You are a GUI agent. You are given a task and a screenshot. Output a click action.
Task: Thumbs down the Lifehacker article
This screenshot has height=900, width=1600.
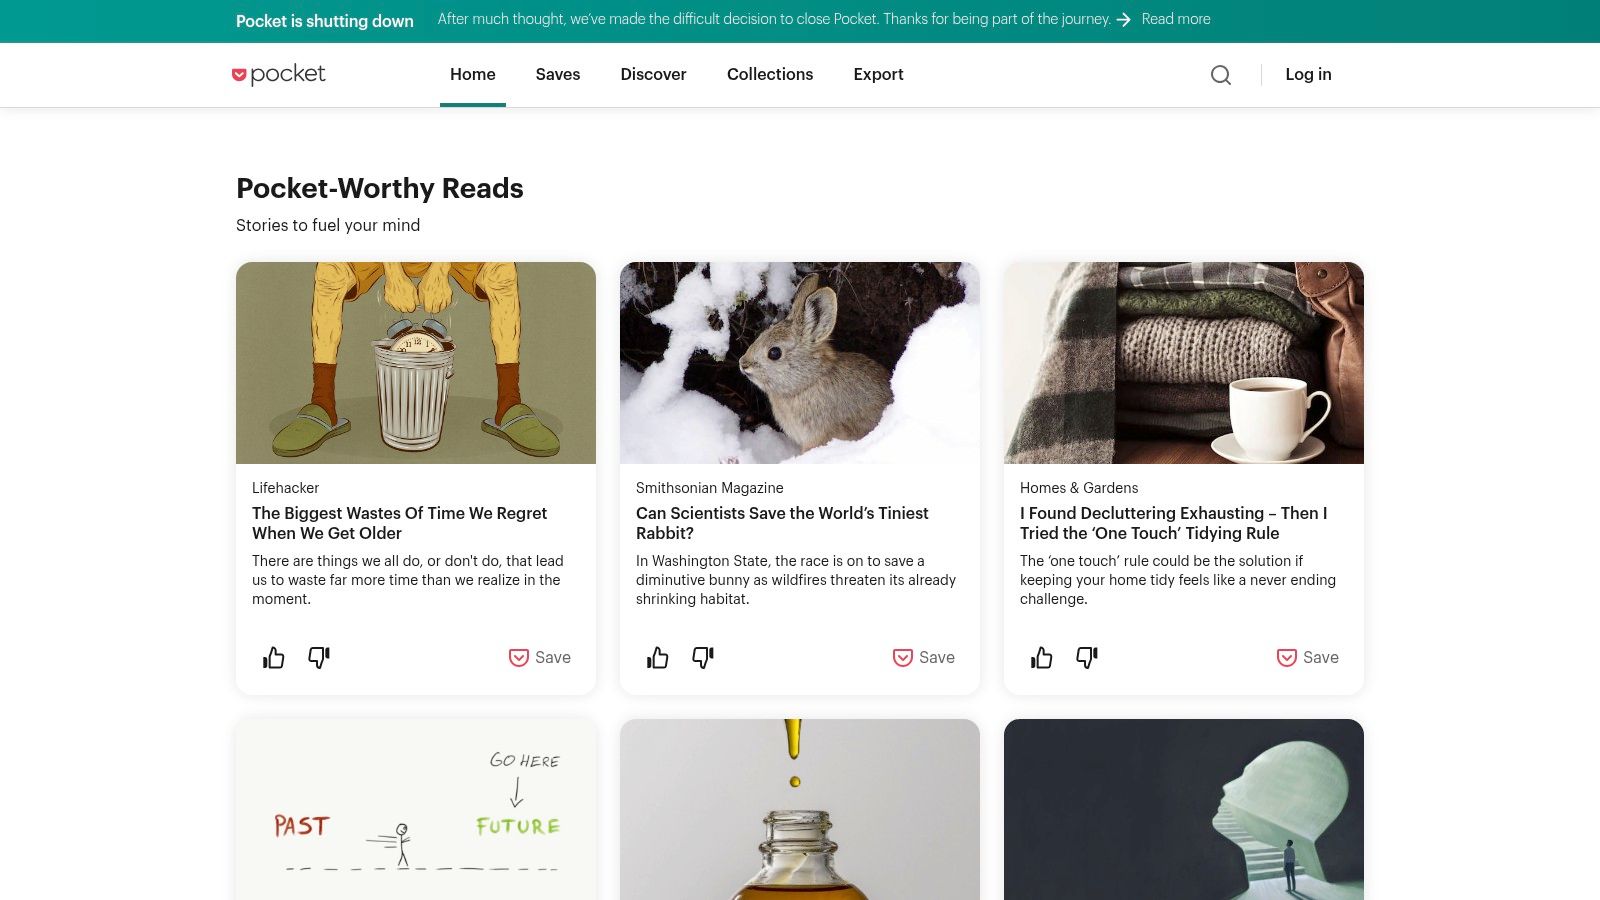(319, 657)
